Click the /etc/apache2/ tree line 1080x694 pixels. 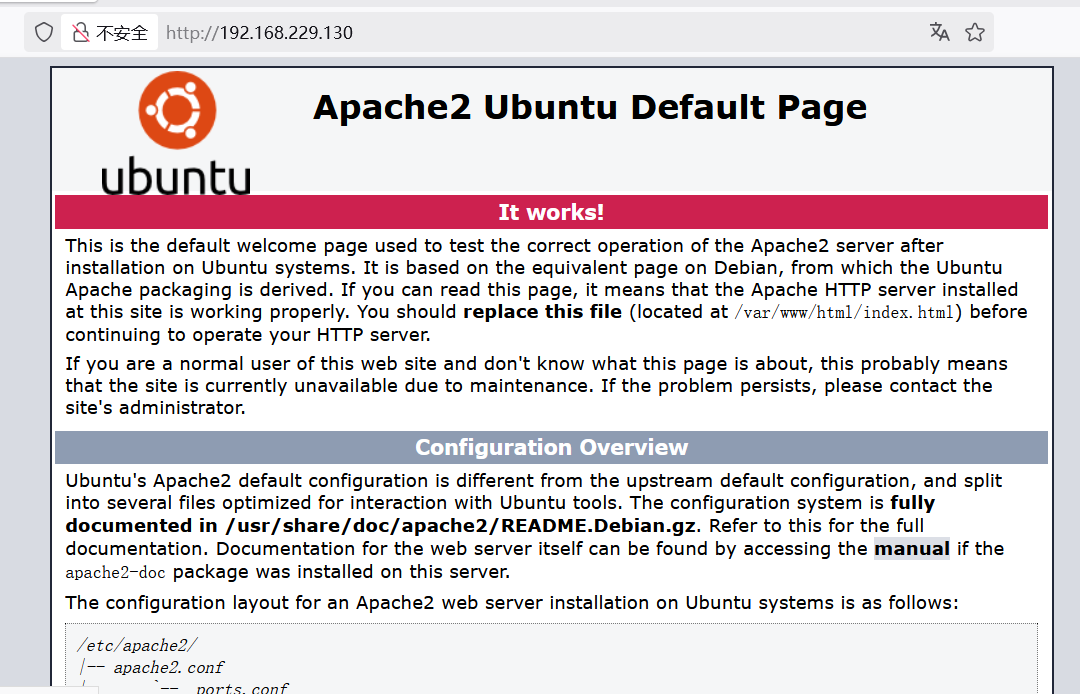[137, 645]
